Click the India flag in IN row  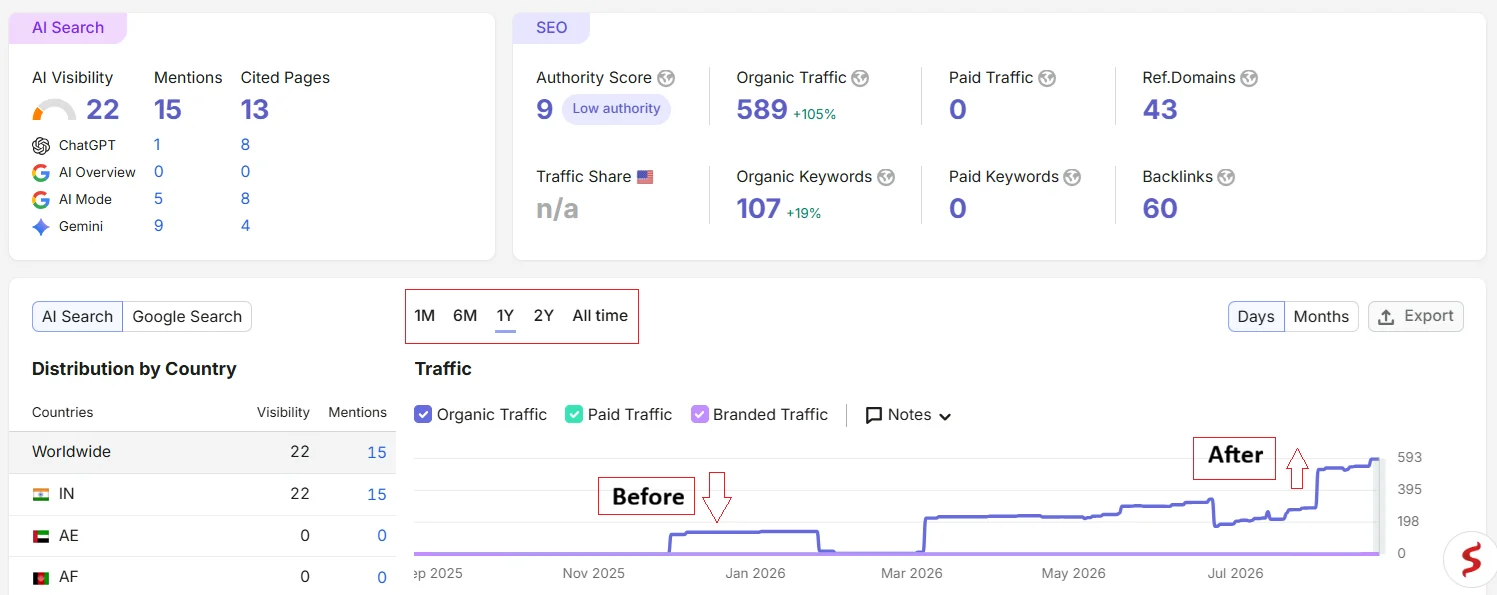(x=41, y=494)
